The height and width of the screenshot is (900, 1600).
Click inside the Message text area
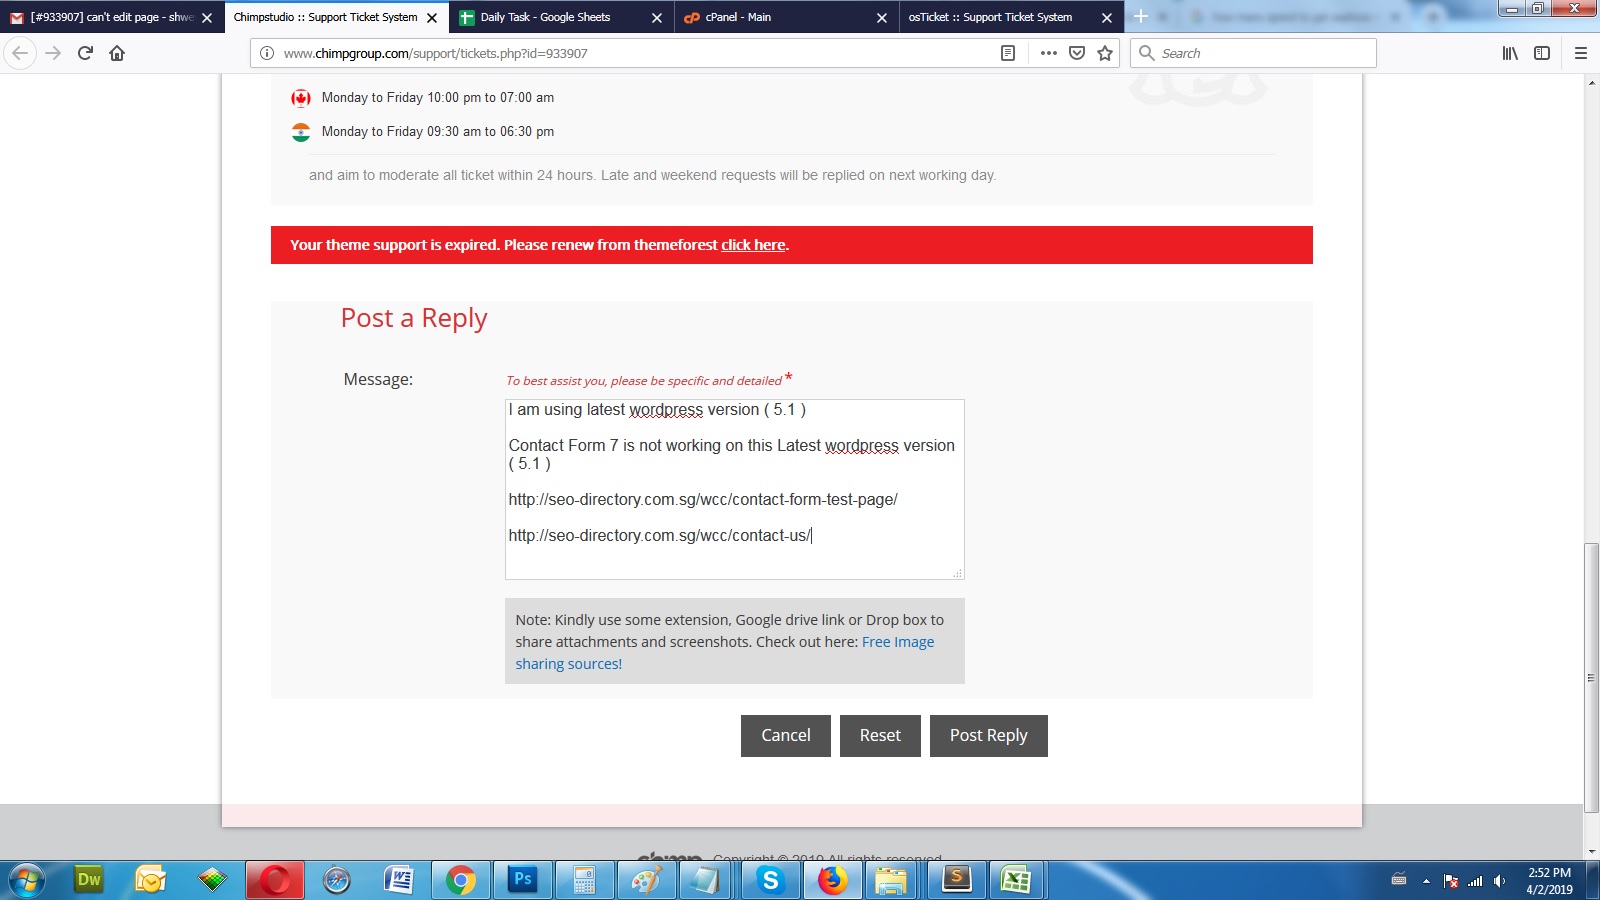pos(734,489)
